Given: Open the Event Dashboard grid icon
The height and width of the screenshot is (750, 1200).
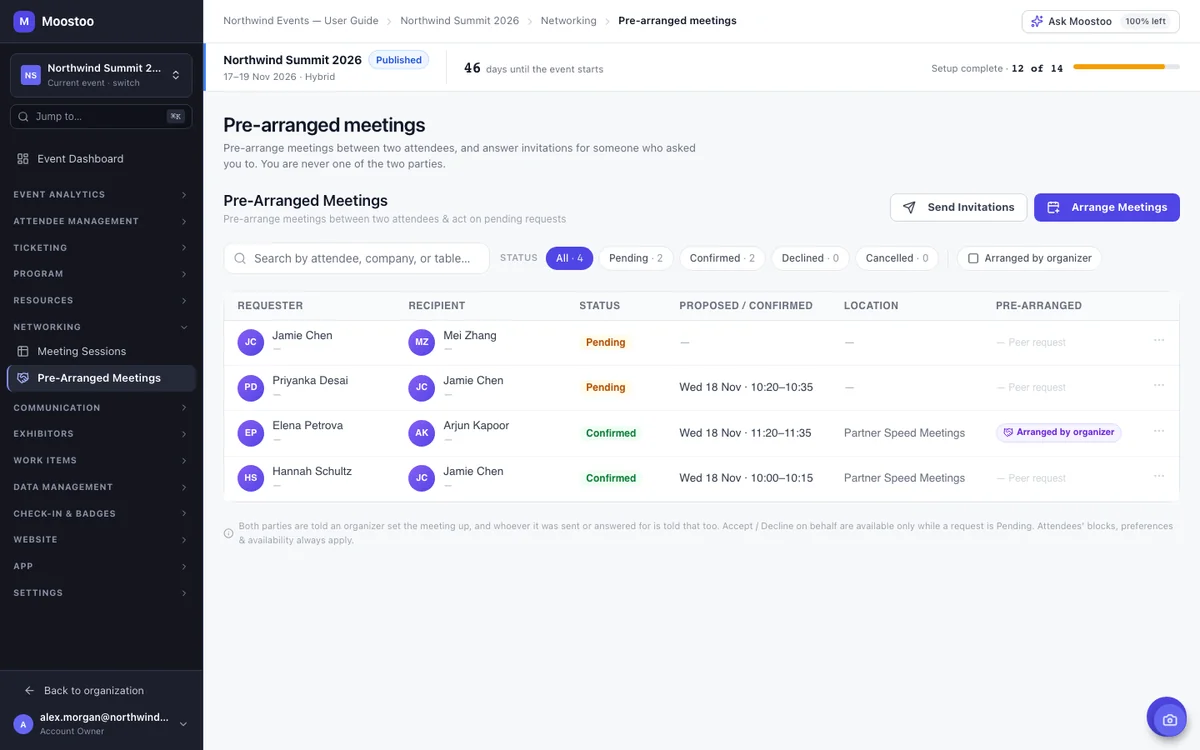Looking at the screenshot, I should coord(23,159).
